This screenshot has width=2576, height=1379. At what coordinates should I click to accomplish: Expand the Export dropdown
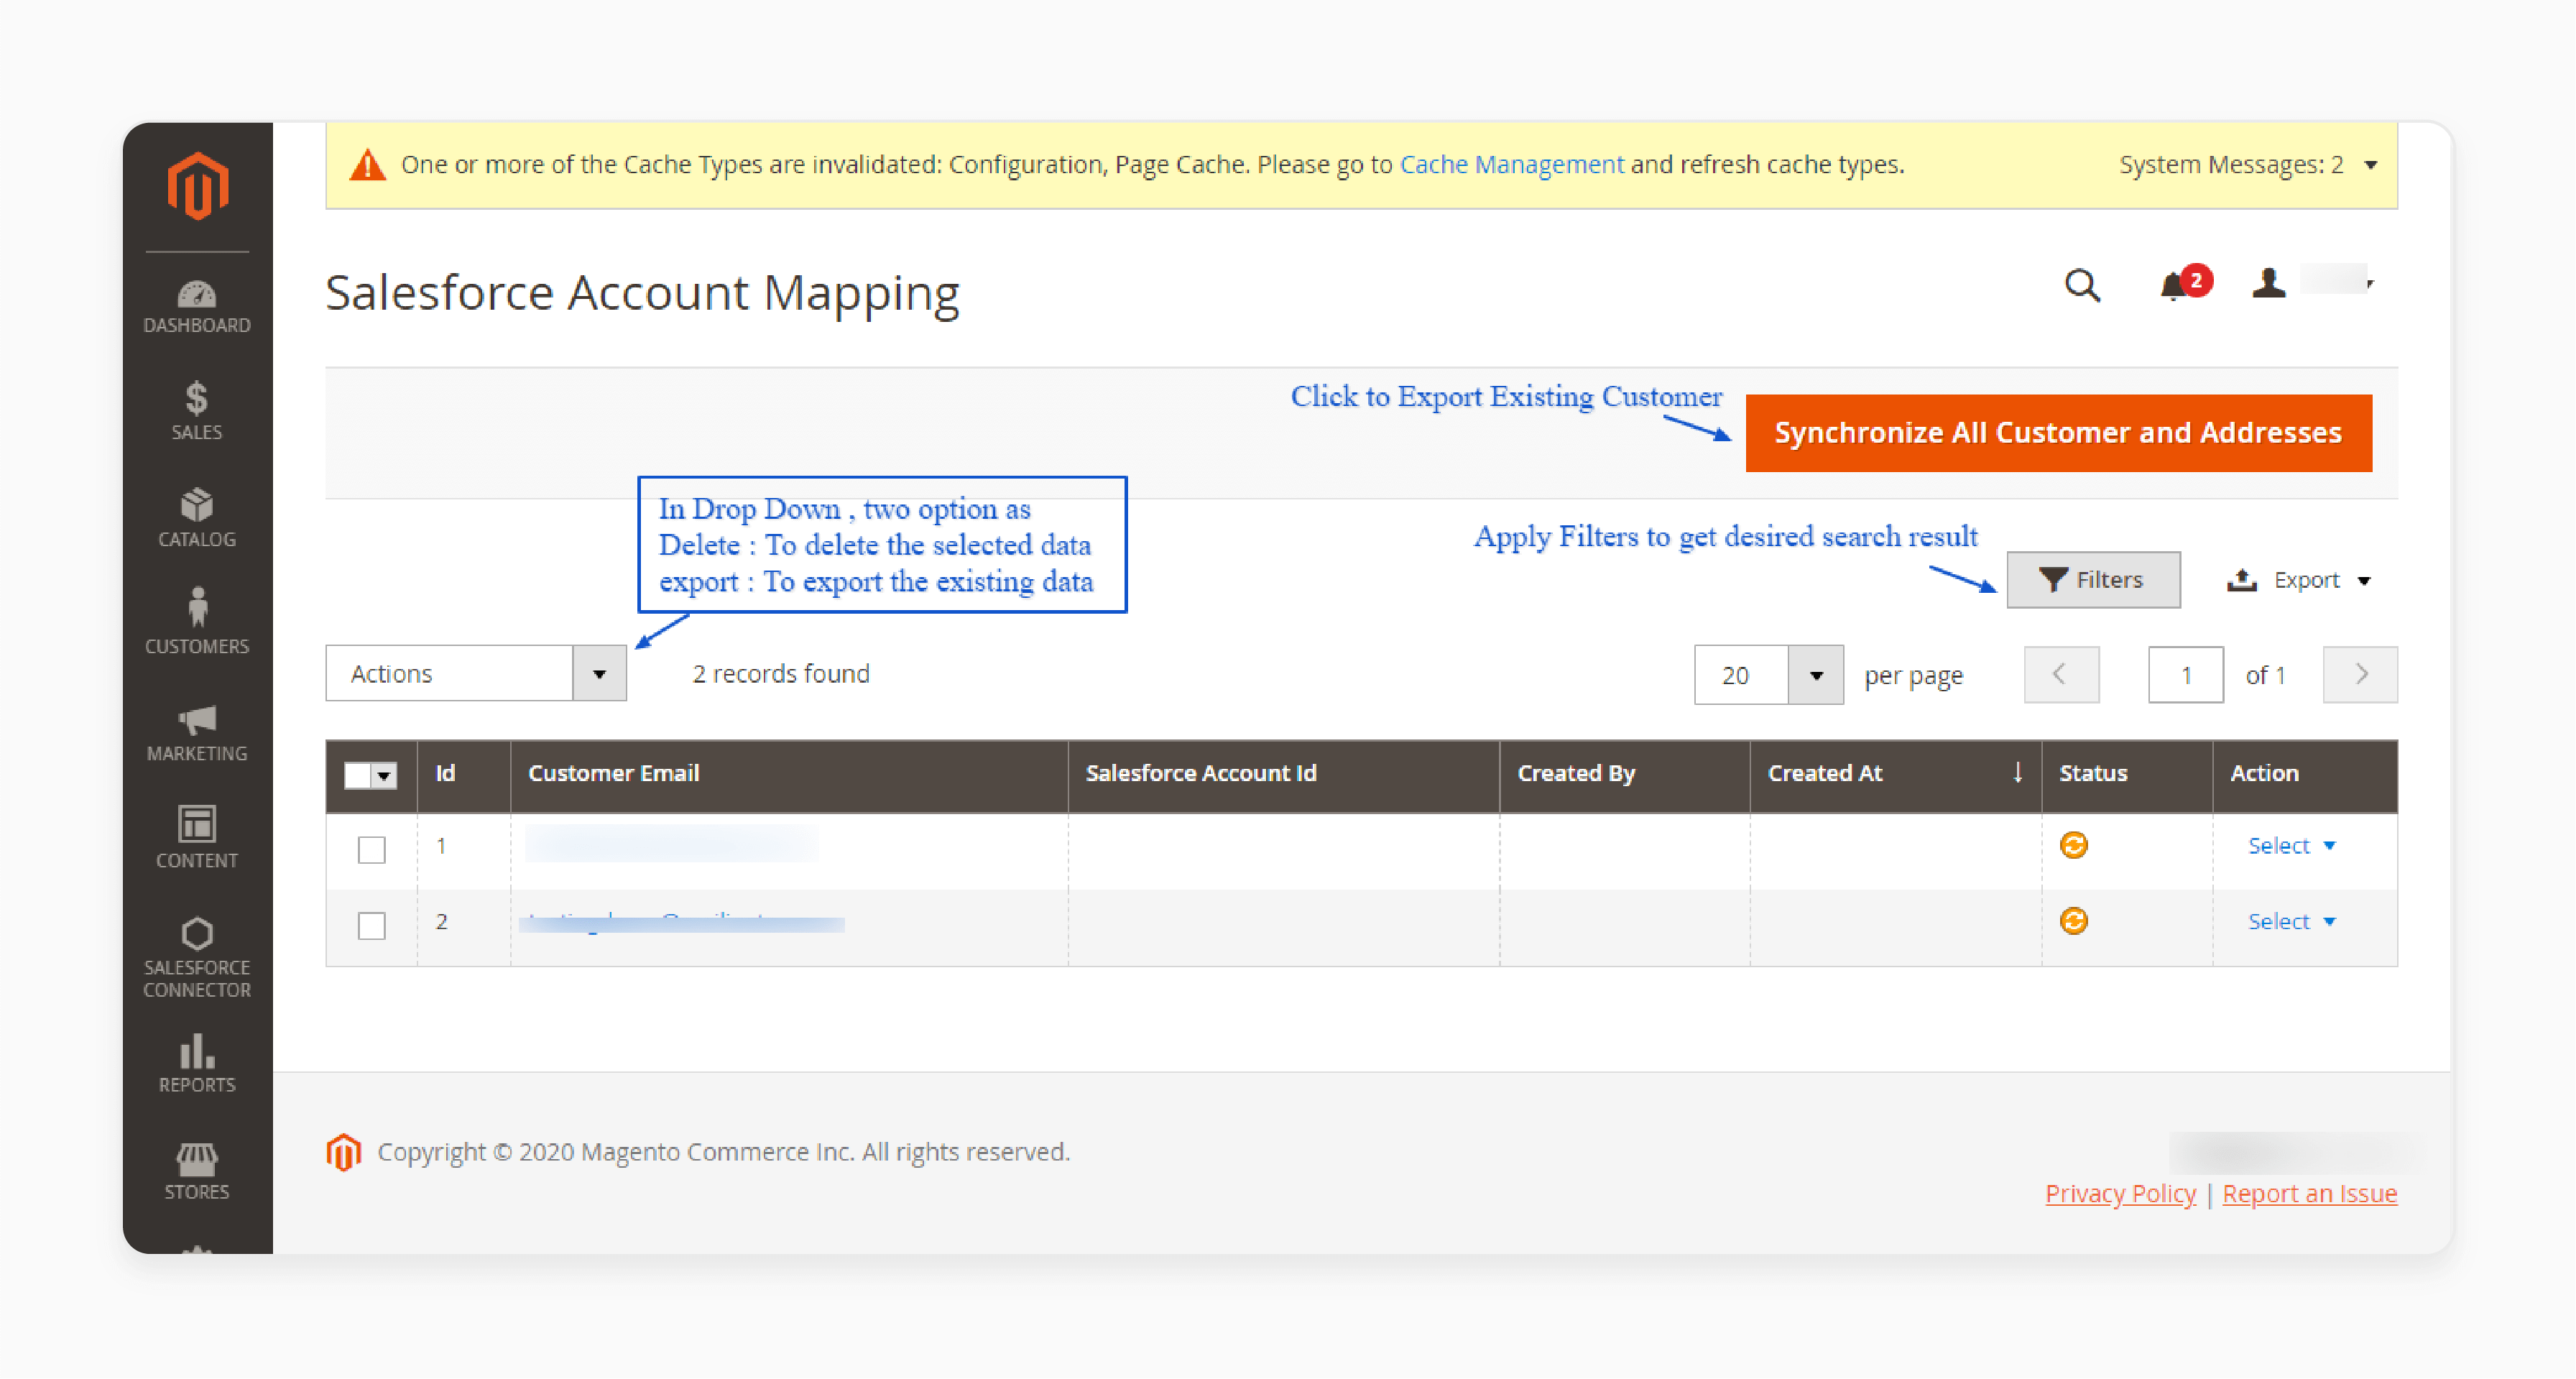pos(2299,581)
